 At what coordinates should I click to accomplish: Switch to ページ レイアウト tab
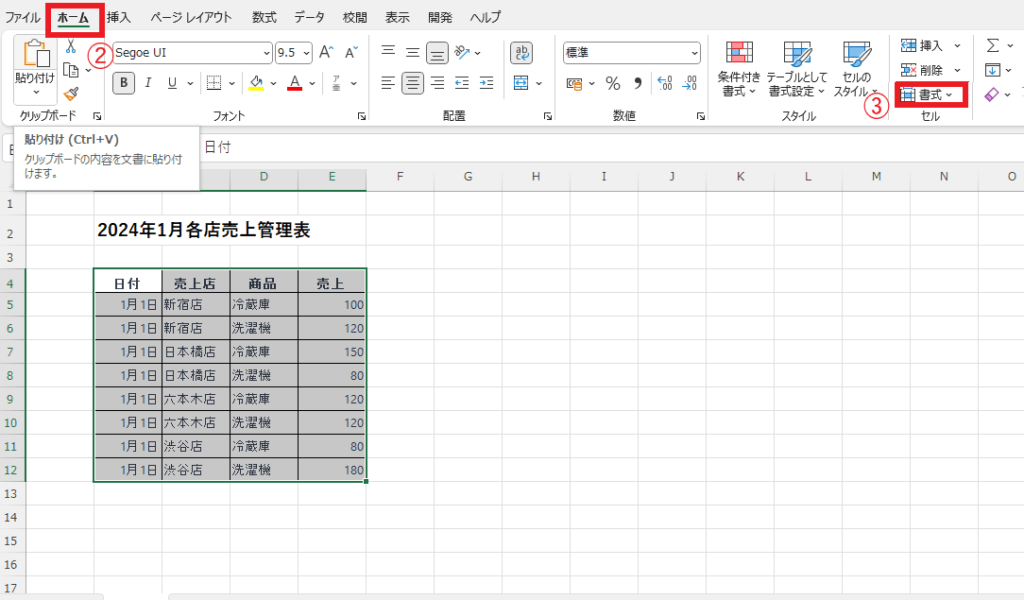click(191, 18)
